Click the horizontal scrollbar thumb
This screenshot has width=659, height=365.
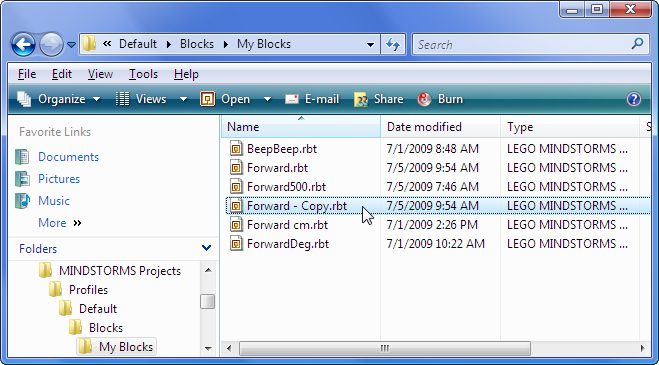coord(385,348)
